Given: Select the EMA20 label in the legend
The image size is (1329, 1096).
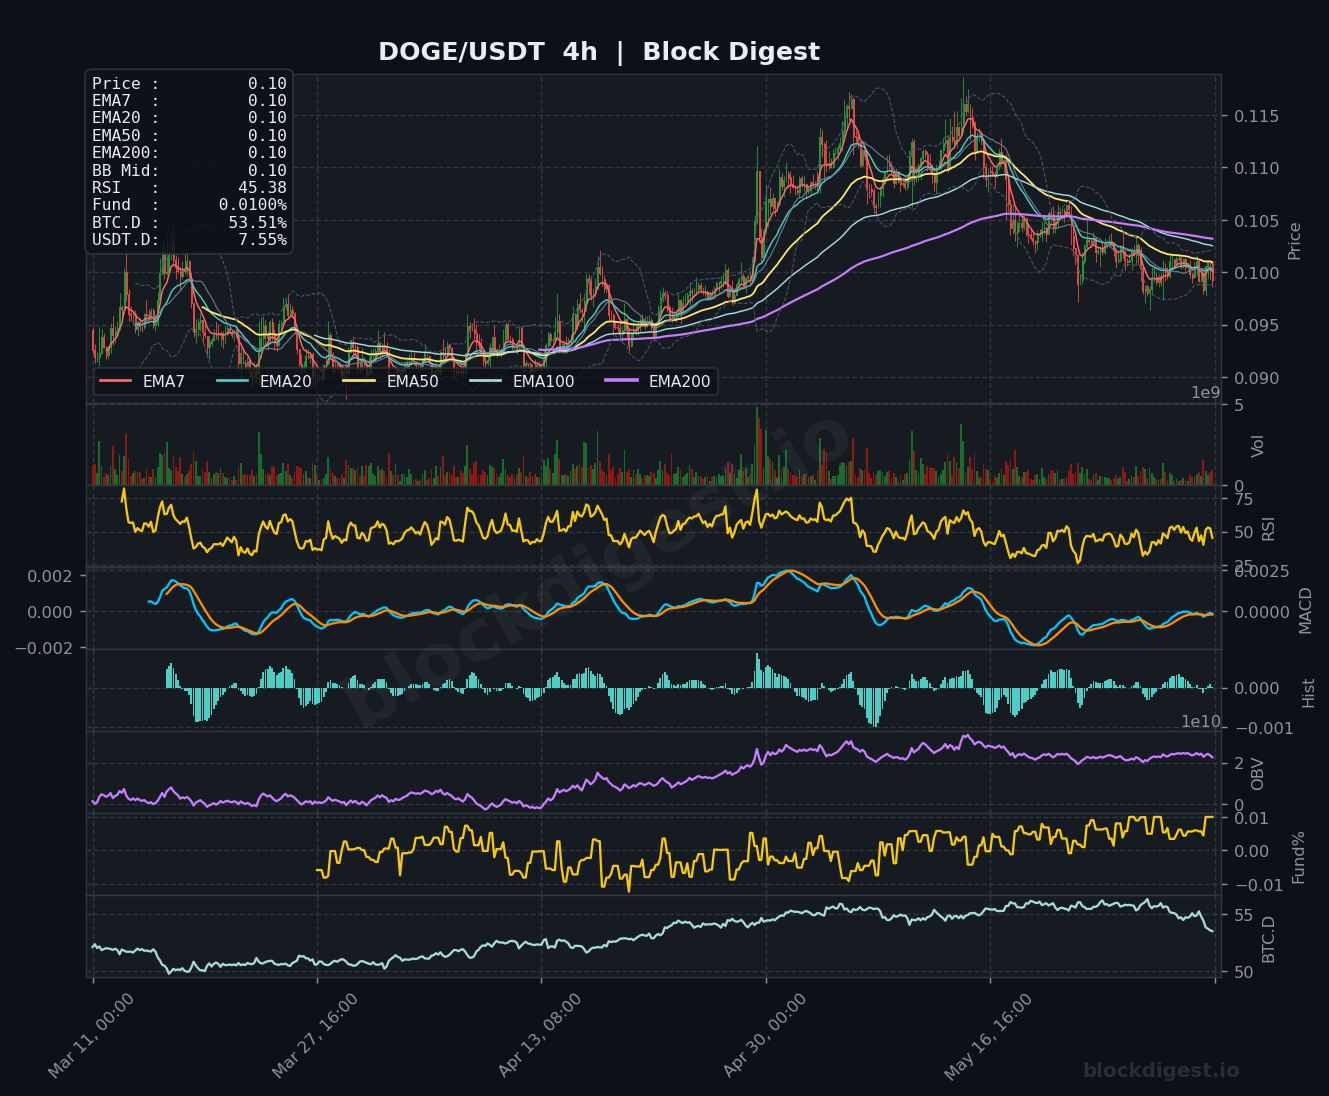Looking at the screenshot, I should (286, 381).
